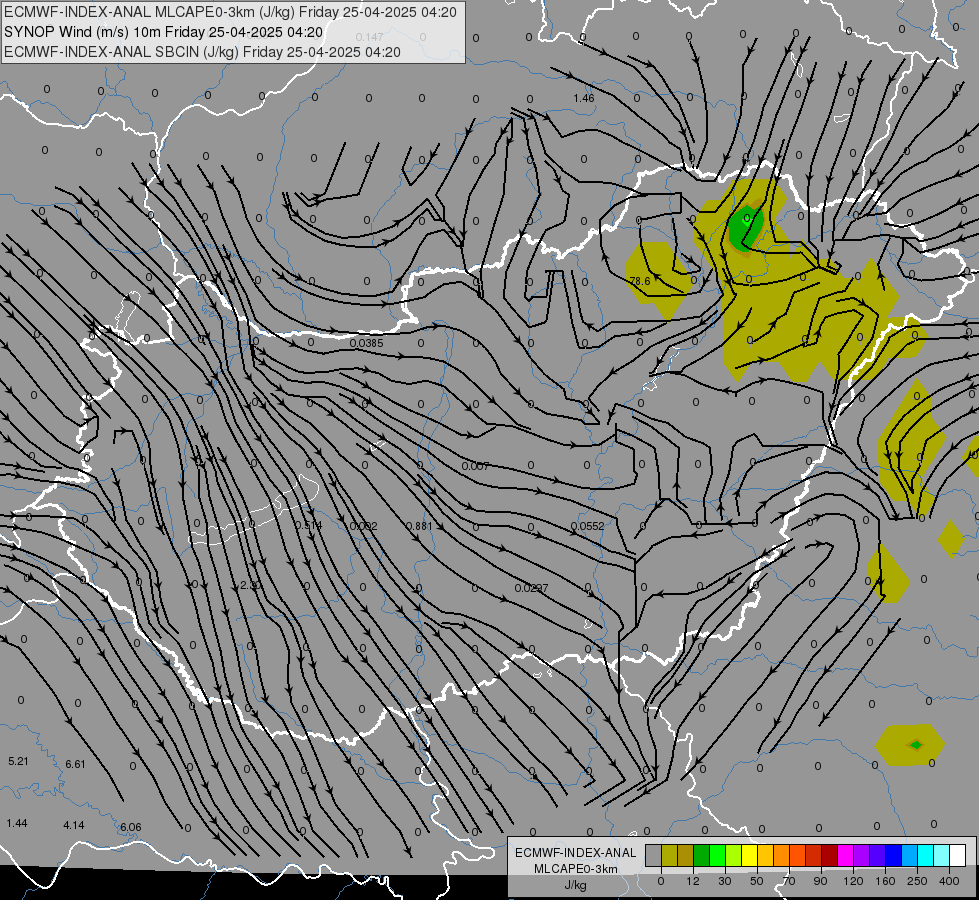The height and width of the screenshot is (900, 979).
Task: Click the legend unit J/kg
Action: 575,885
